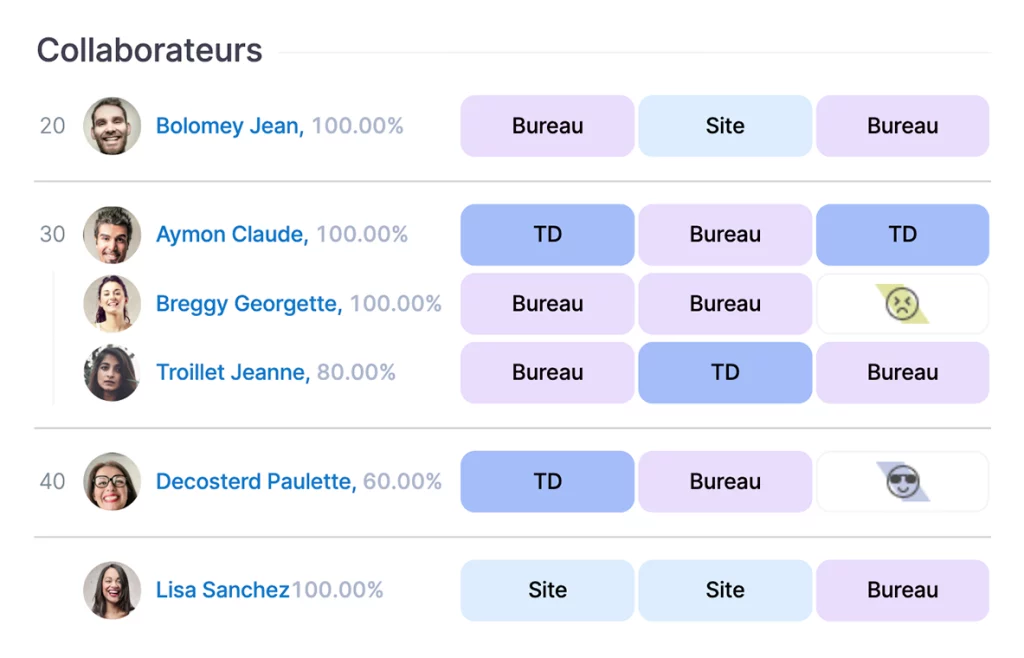Click the sunglasses emoji for Decosterd Paulette
1024x658 pixels.
point(902,482)
